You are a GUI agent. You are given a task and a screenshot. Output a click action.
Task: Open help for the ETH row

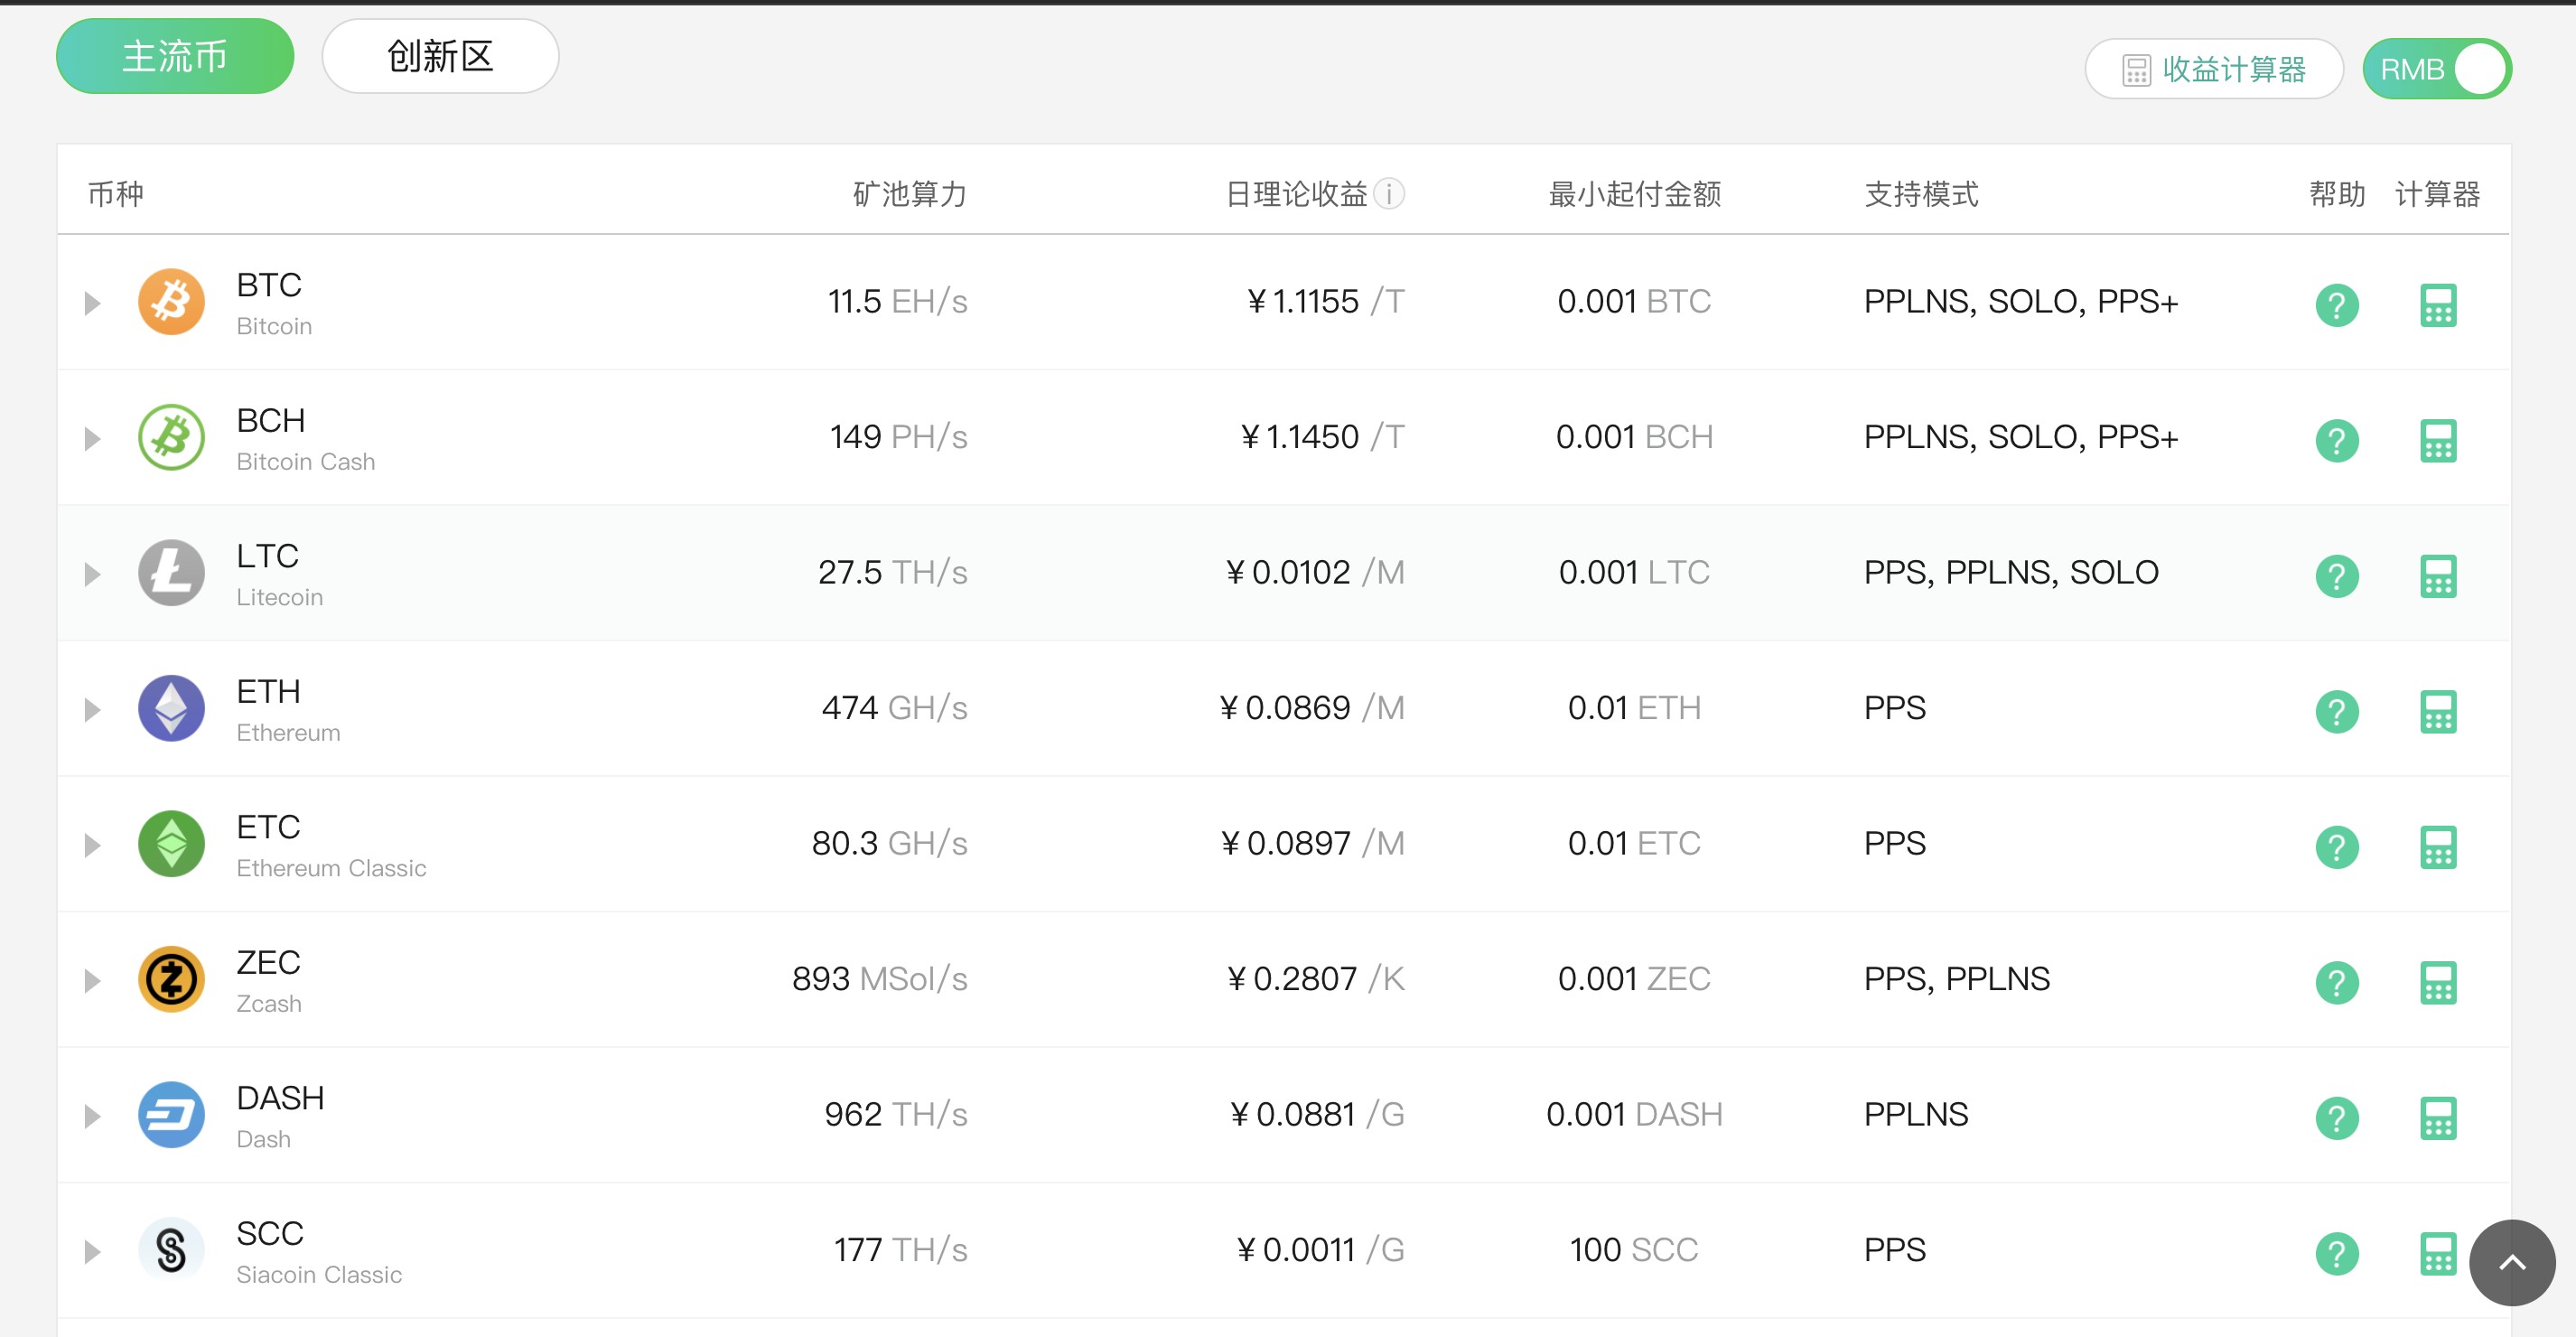(x=2336, y=711)
